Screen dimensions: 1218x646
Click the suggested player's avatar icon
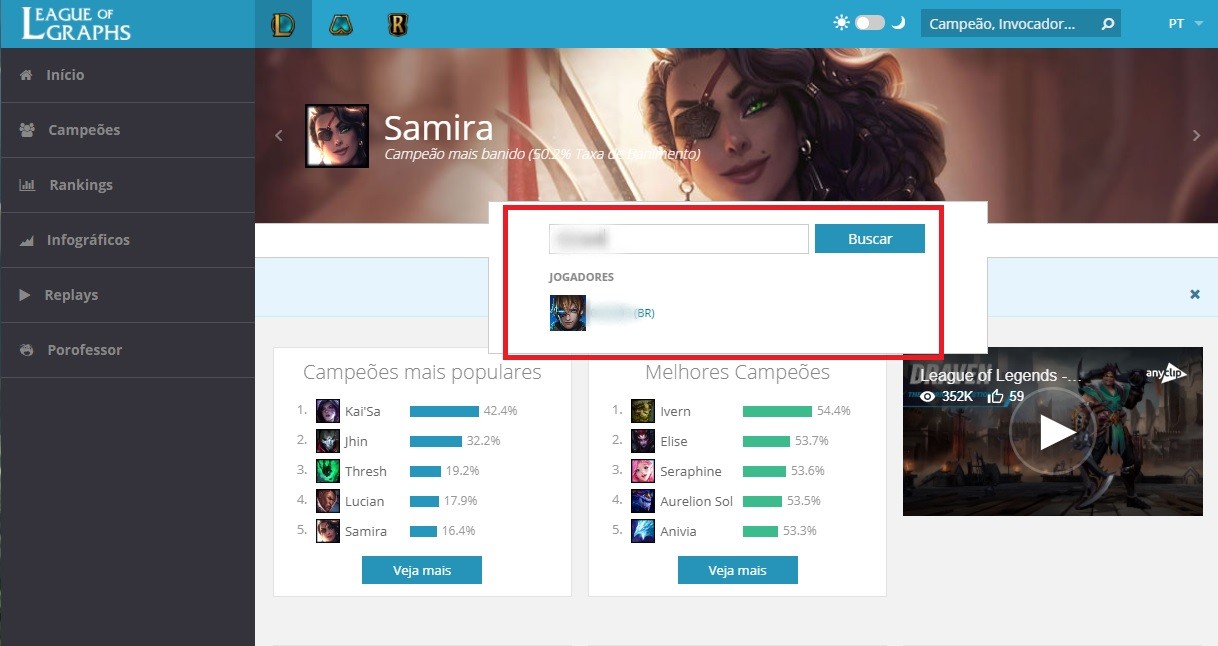click(x=568, y=313)
